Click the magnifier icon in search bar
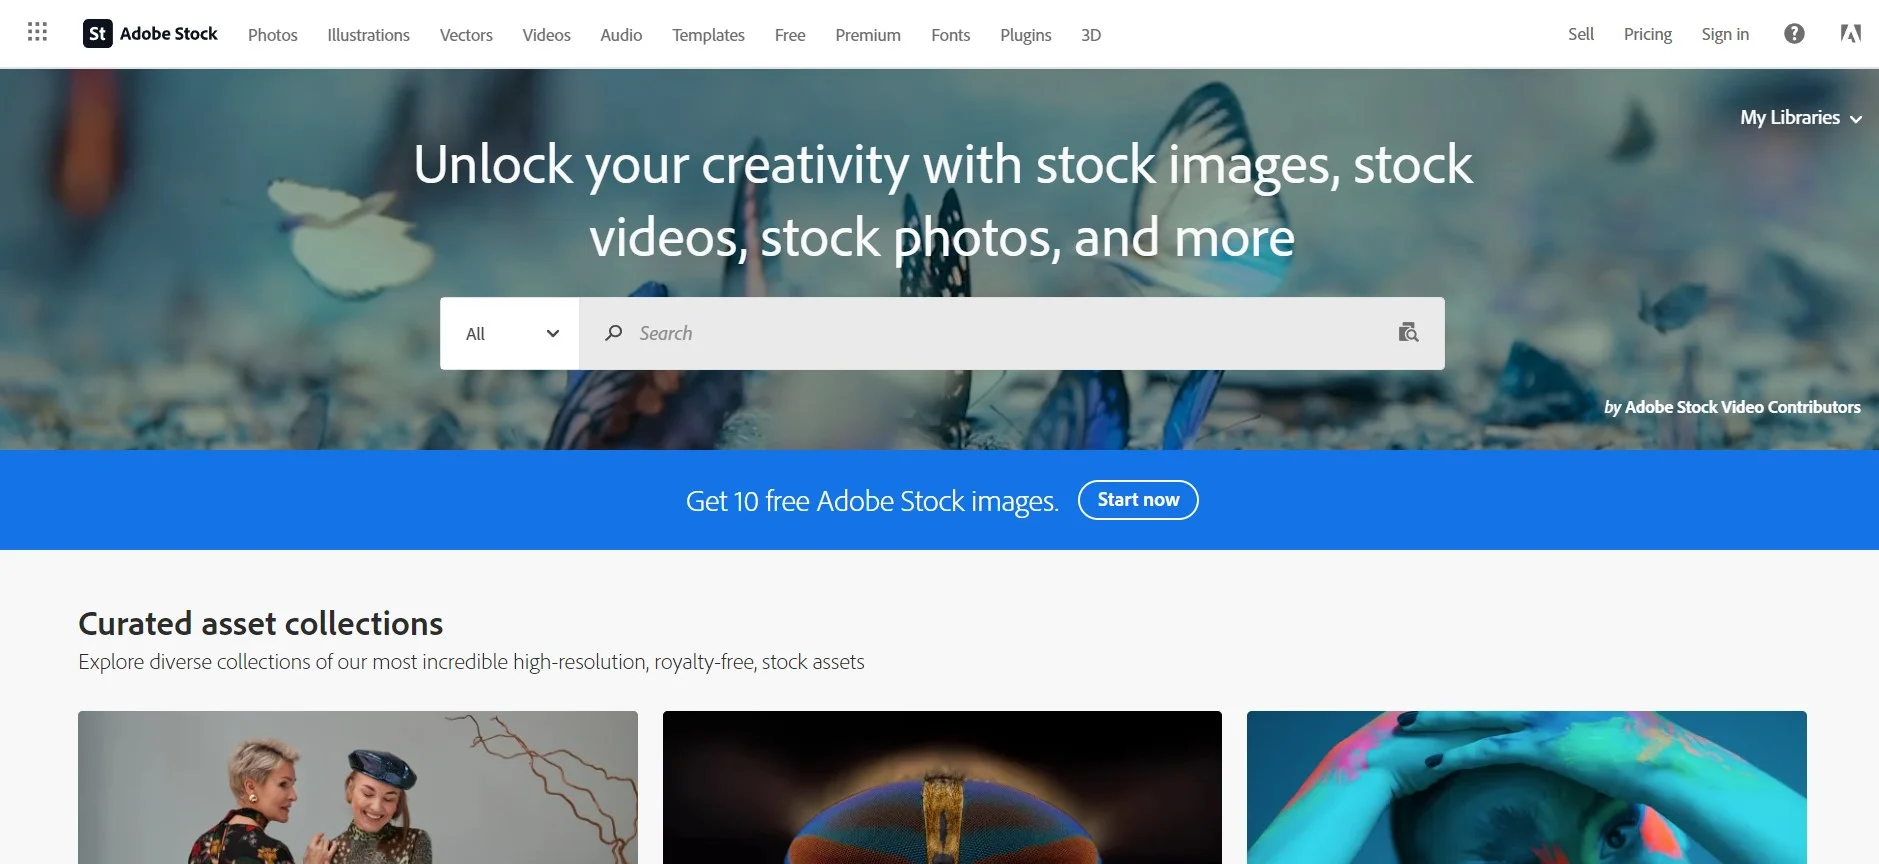This screenshot has width=1879, height=864. pyautogui.click(x=614, y=333)
